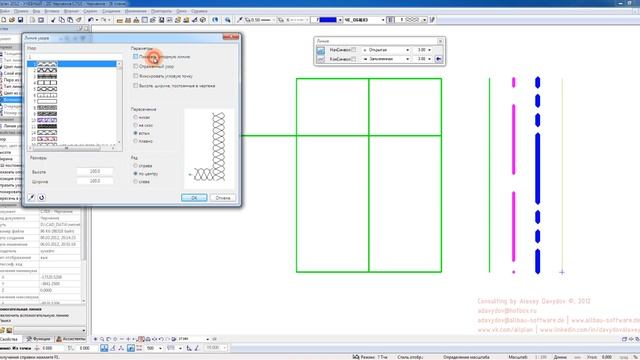
Task: Click the Paste clipboard icon
Action: 70,20
